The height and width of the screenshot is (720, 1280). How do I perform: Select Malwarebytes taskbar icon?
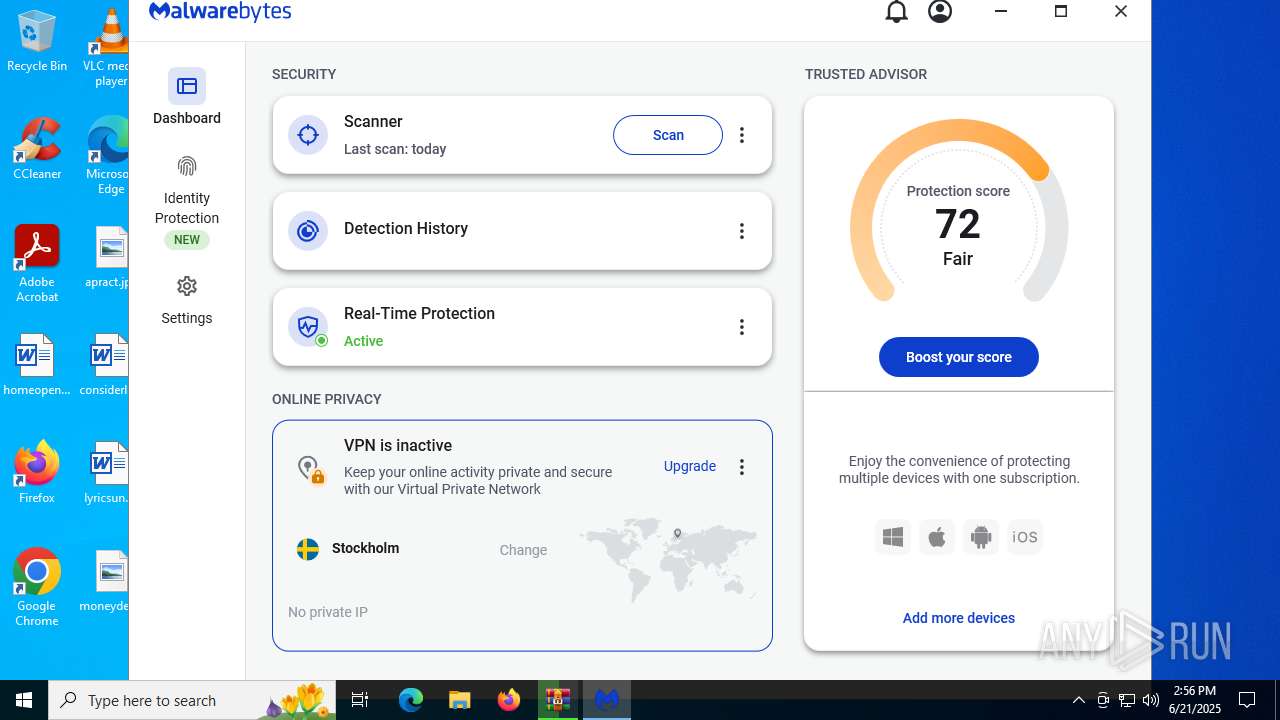pyautogui.click(x=607, y=700)
